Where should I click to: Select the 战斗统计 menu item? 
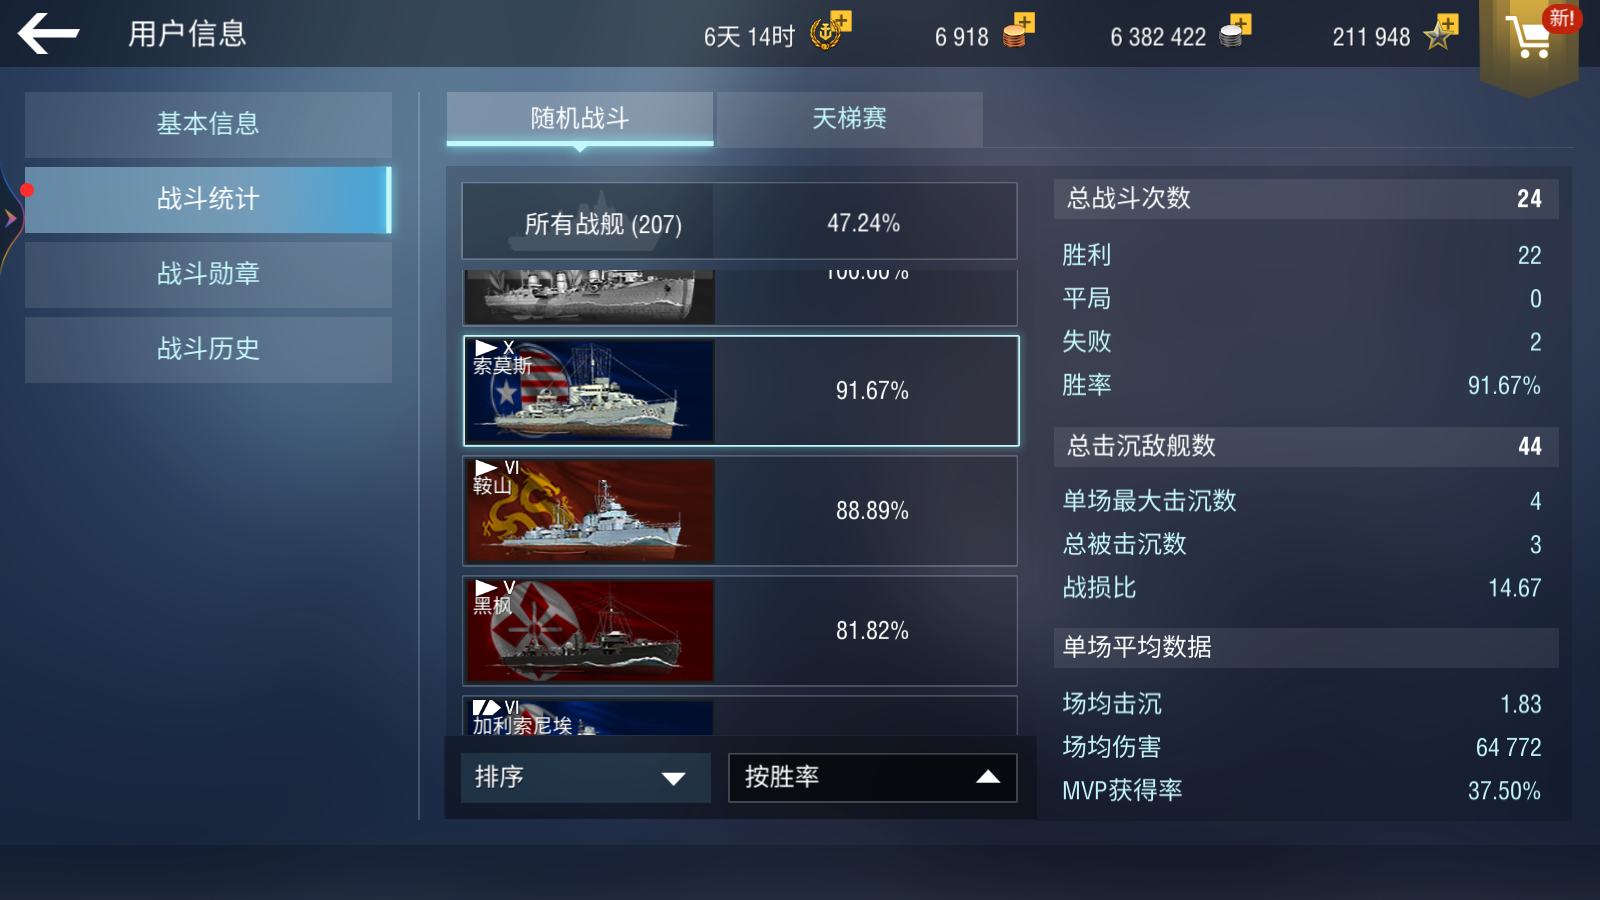point(208,199)
